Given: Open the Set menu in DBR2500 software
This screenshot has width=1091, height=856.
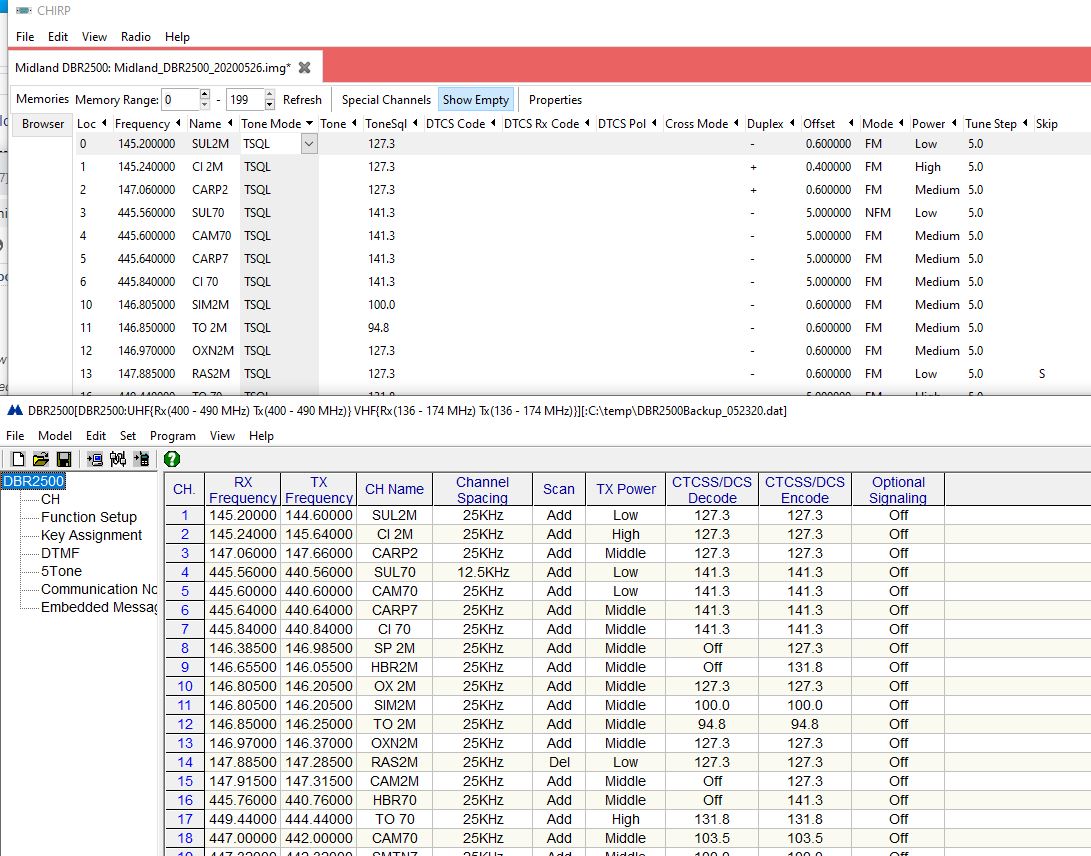Looking at the screenshot, I should coord(128,436).
